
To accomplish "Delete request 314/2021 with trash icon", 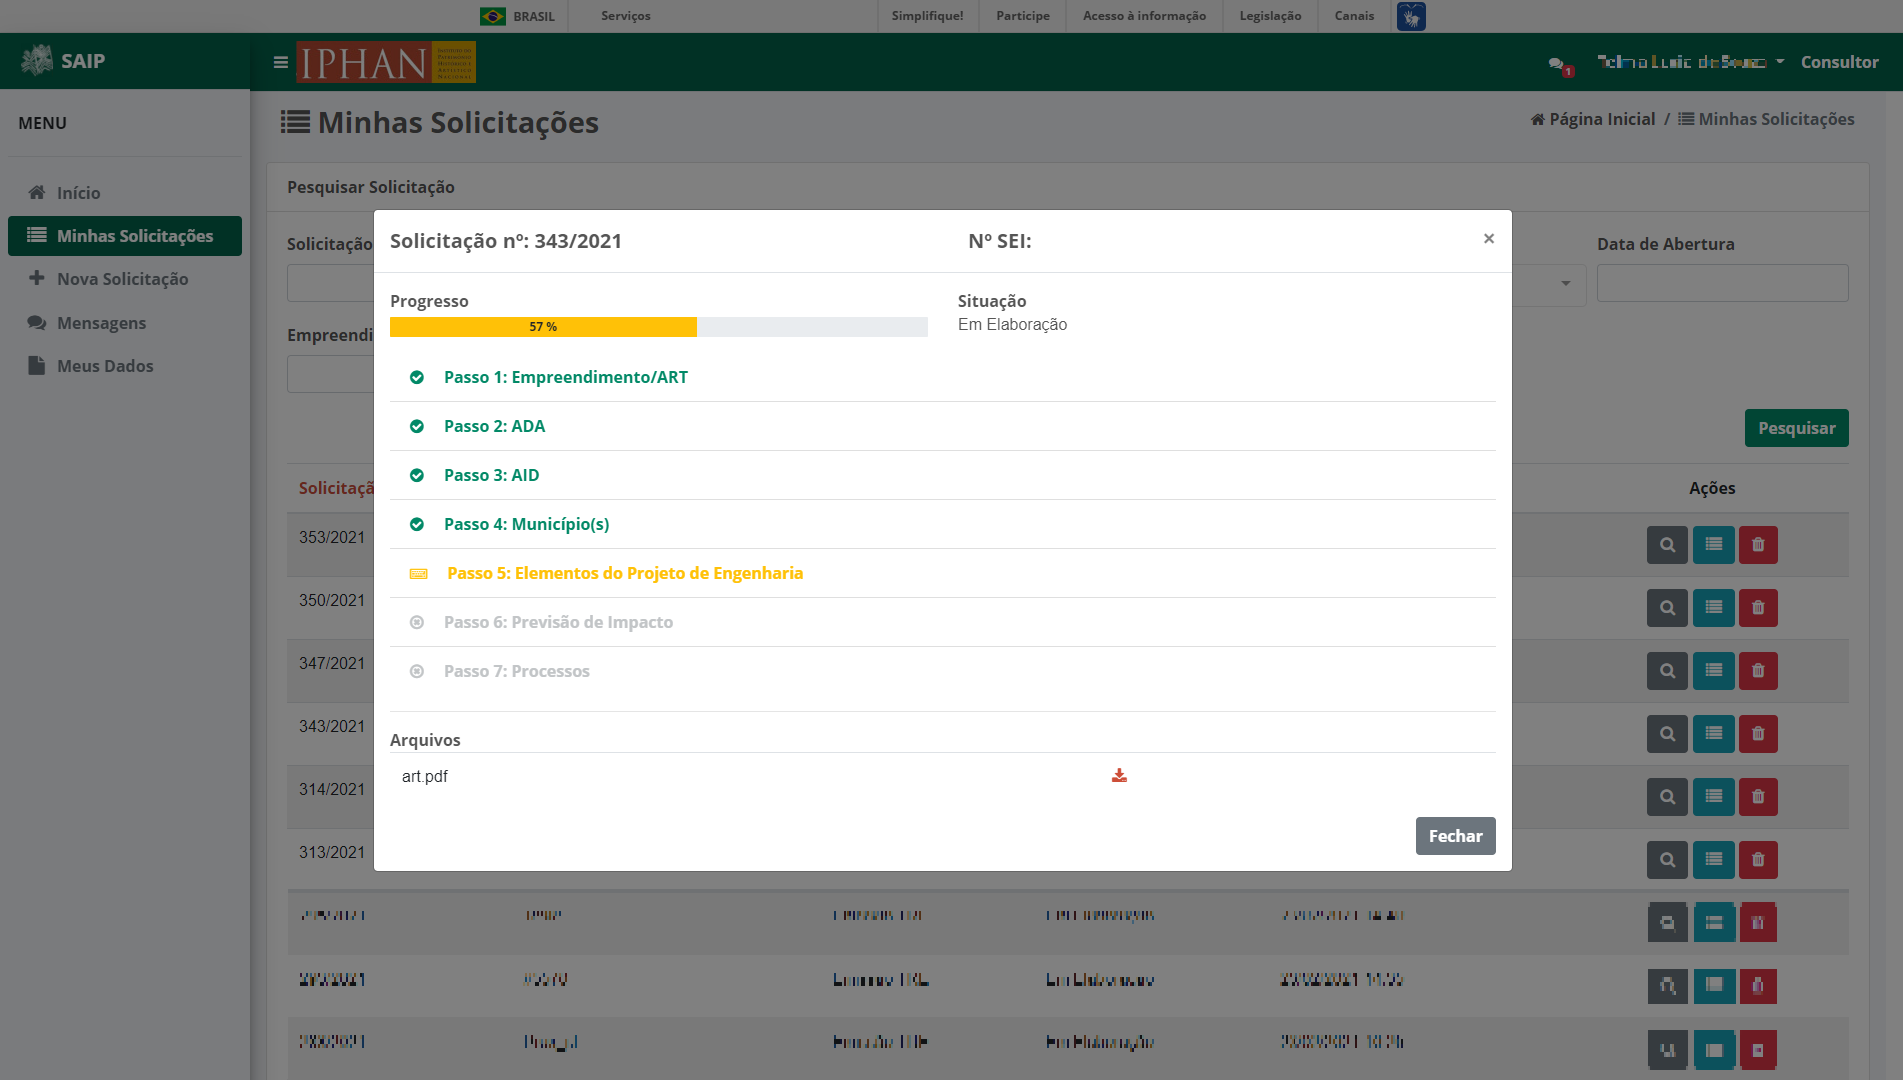I will click(1758, 797).
